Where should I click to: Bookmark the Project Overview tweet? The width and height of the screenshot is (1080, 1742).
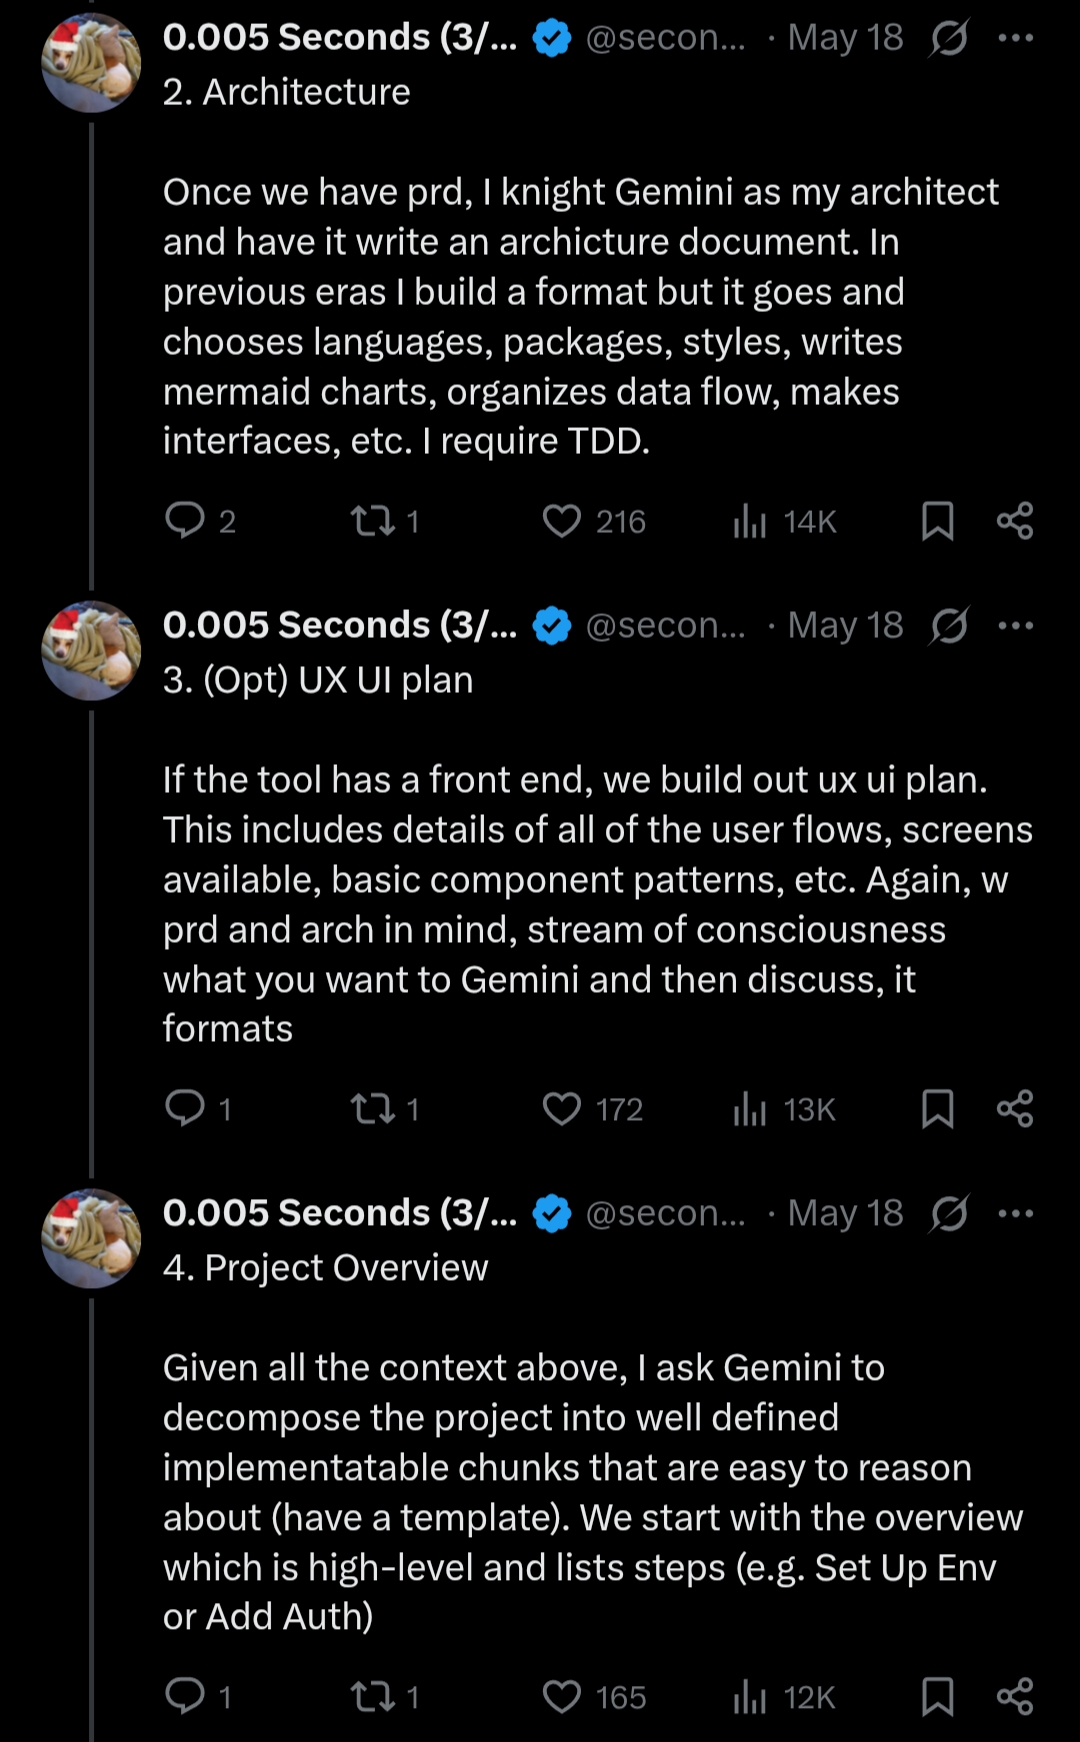tap(937, 1697)
